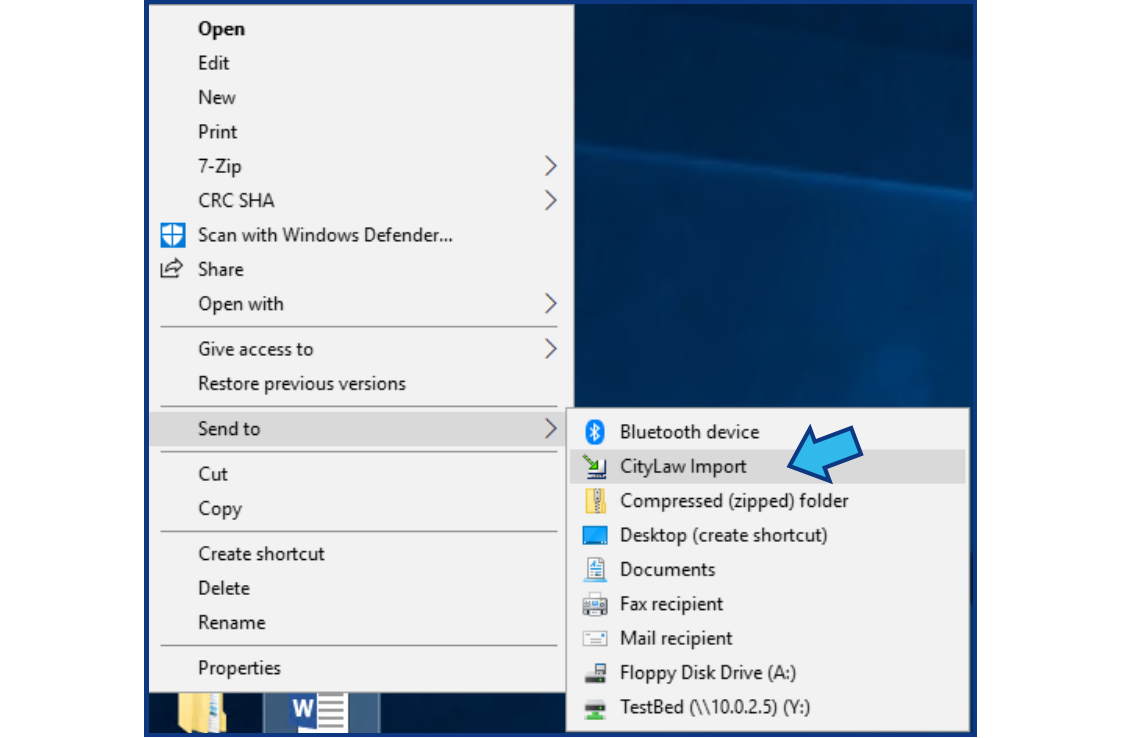Open the File Explorer taskbar folder
The image size is (1124, 738).
[203, 712]
